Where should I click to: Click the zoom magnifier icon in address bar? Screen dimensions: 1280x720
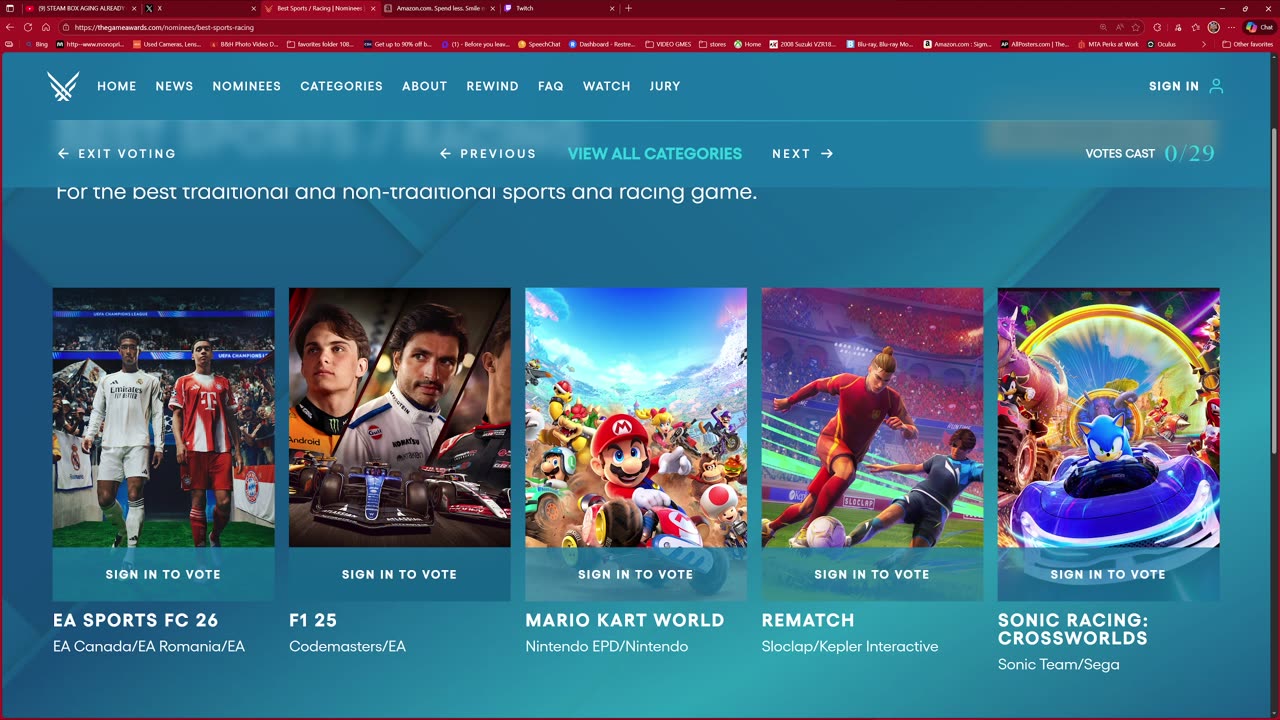pos(1102,27)
